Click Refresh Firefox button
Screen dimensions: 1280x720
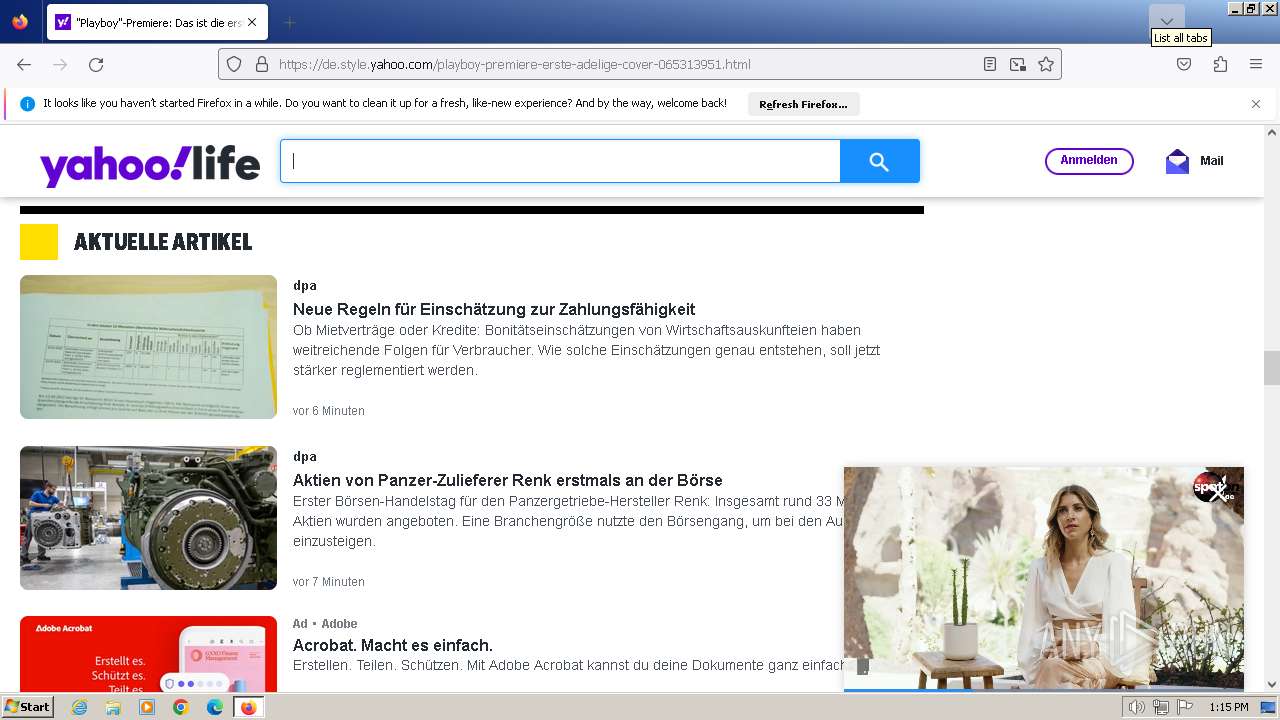tap(803, 104)
